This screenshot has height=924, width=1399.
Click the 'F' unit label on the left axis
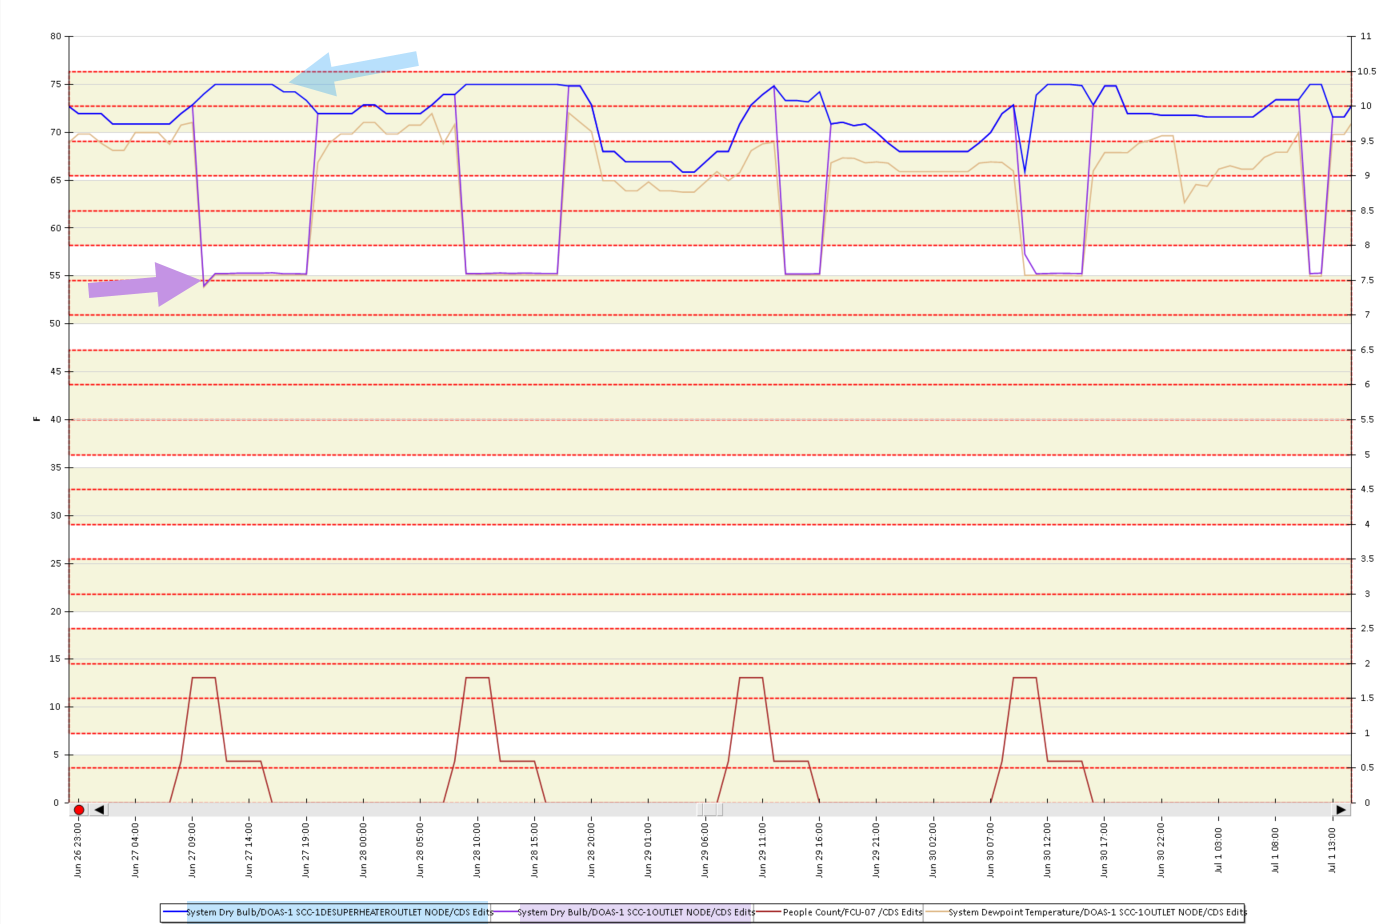coord(37,419)
